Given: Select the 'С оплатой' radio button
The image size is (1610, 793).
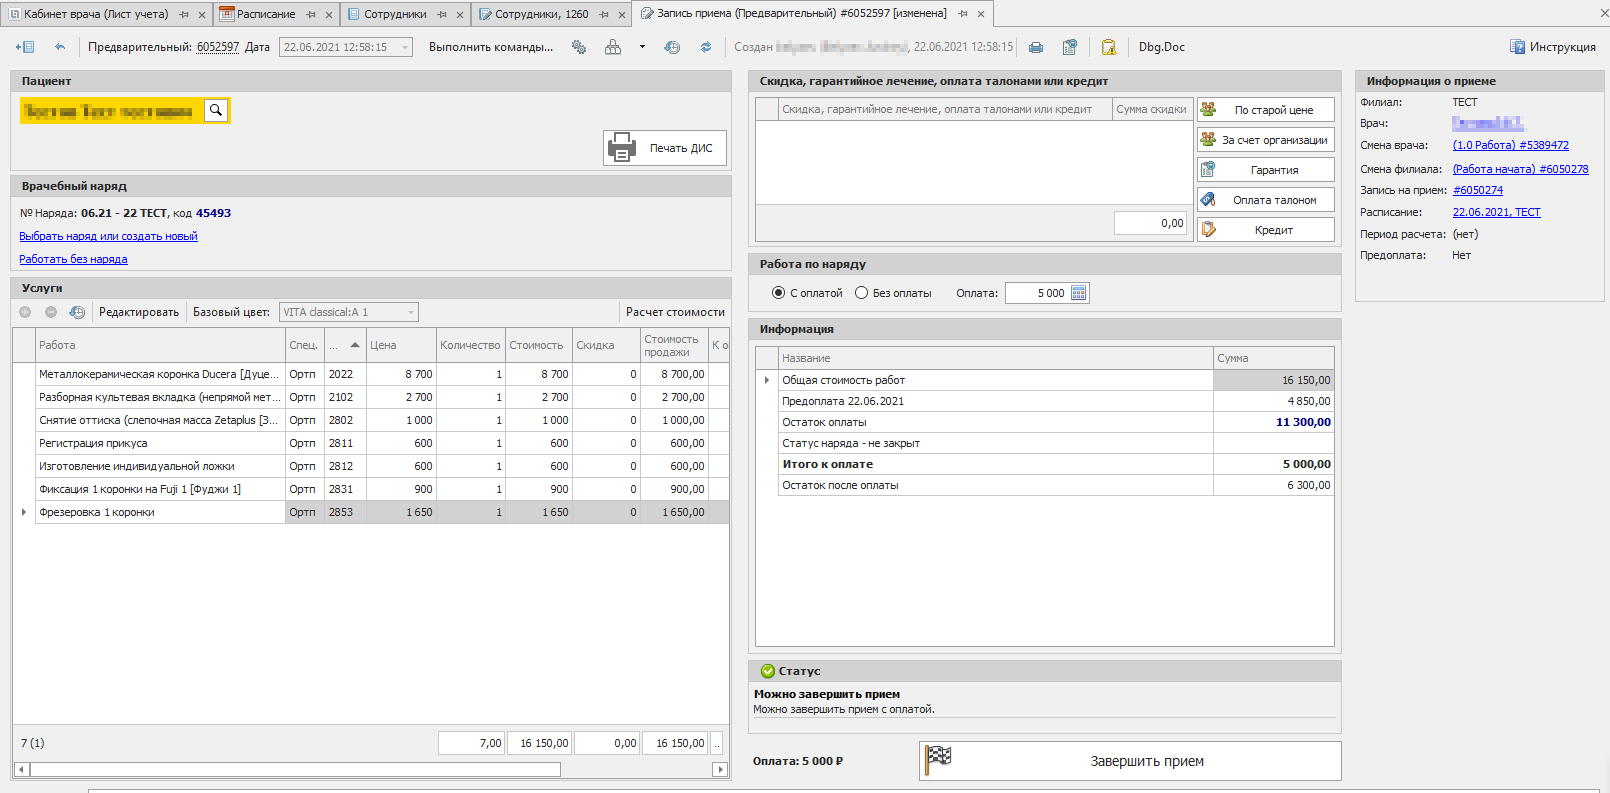Looking at the screenshot, I should tap(778, 293).
